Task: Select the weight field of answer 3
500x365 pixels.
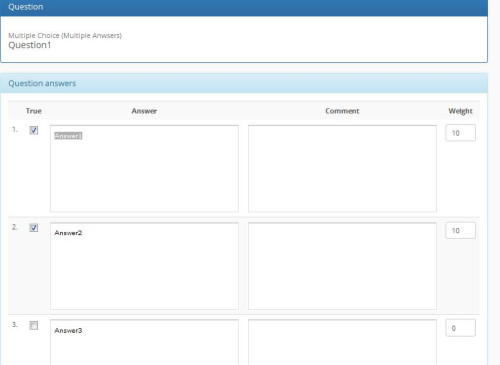Action: point(461,328)
